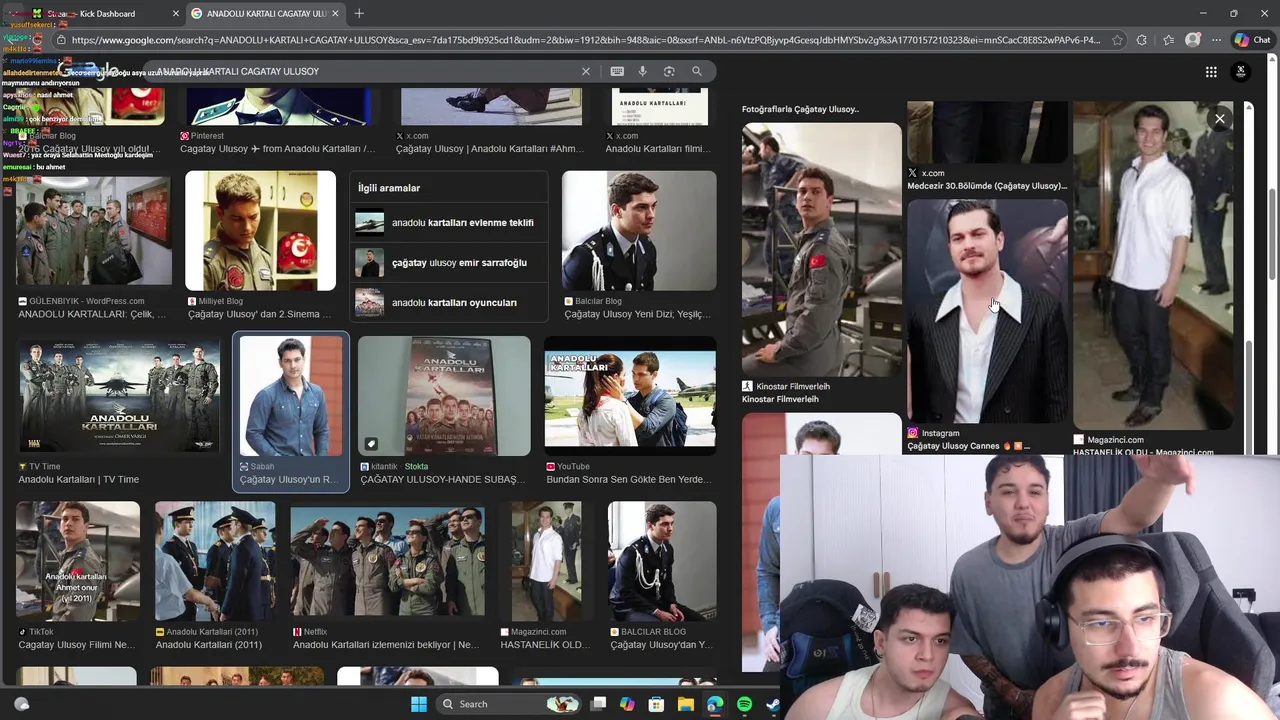
Task: Open the Milliyet Blog pilot image
Action: coord(260,231)
